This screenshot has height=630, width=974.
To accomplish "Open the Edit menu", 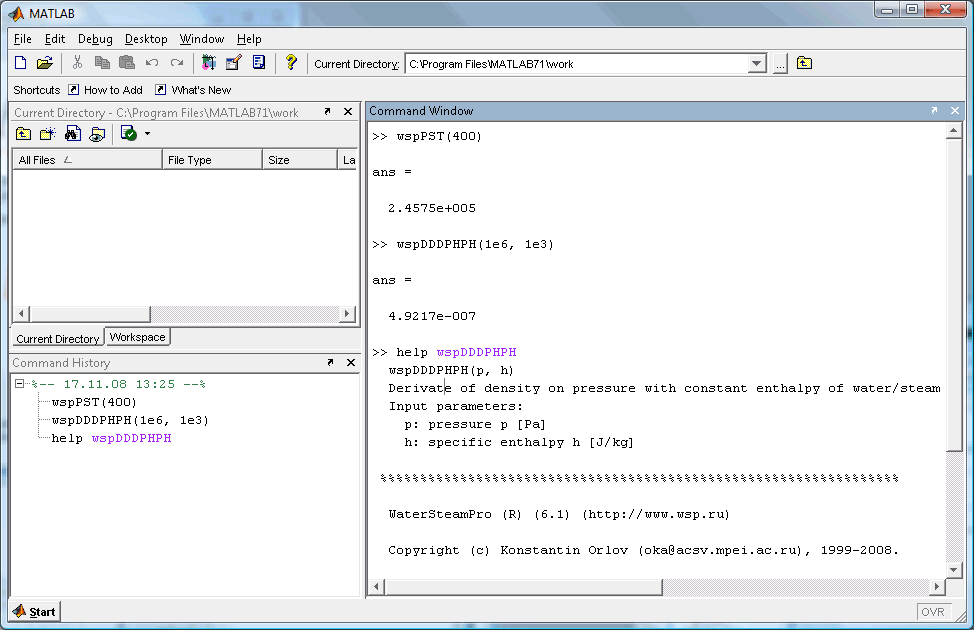I will (55, 39).
